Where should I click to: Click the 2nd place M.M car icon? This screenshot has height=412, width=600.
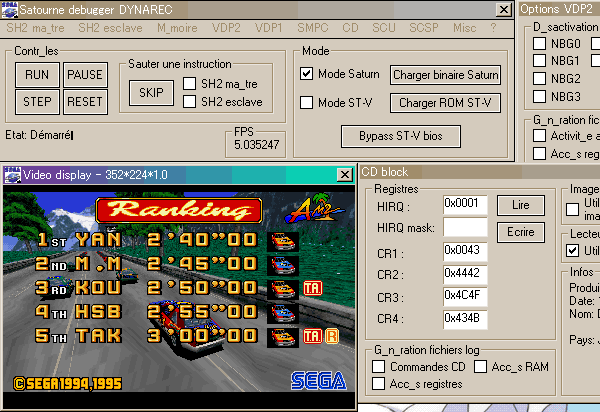pyautogui.click(x=283, y=265)
